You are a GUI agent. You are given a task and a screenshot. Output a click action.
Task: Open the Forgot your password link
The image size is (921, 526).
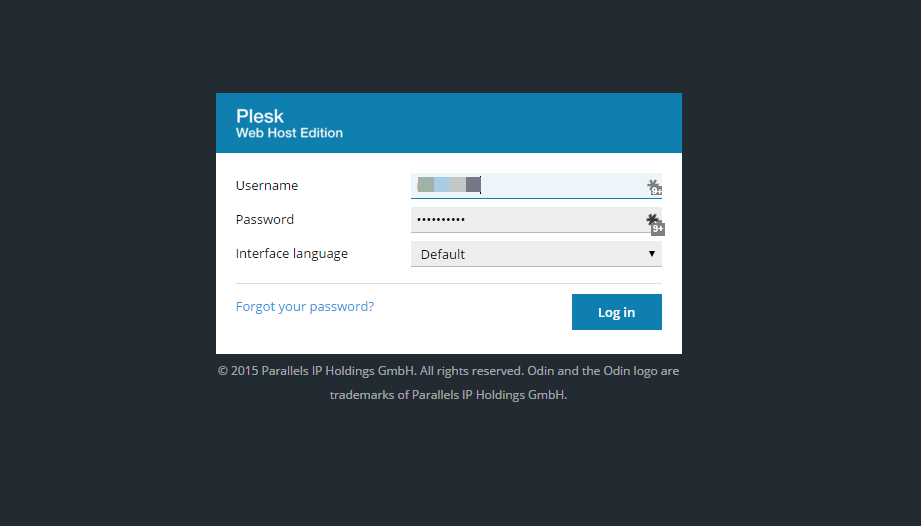[x=305, y=306]
